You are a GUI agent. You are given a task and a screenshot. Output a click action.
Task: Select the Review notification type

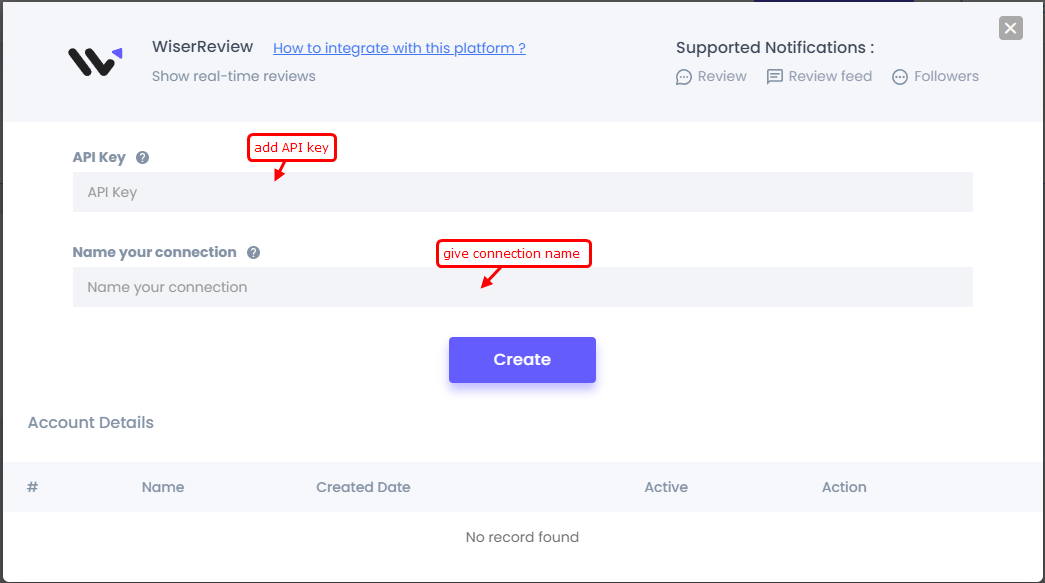[x=711, y=76]
